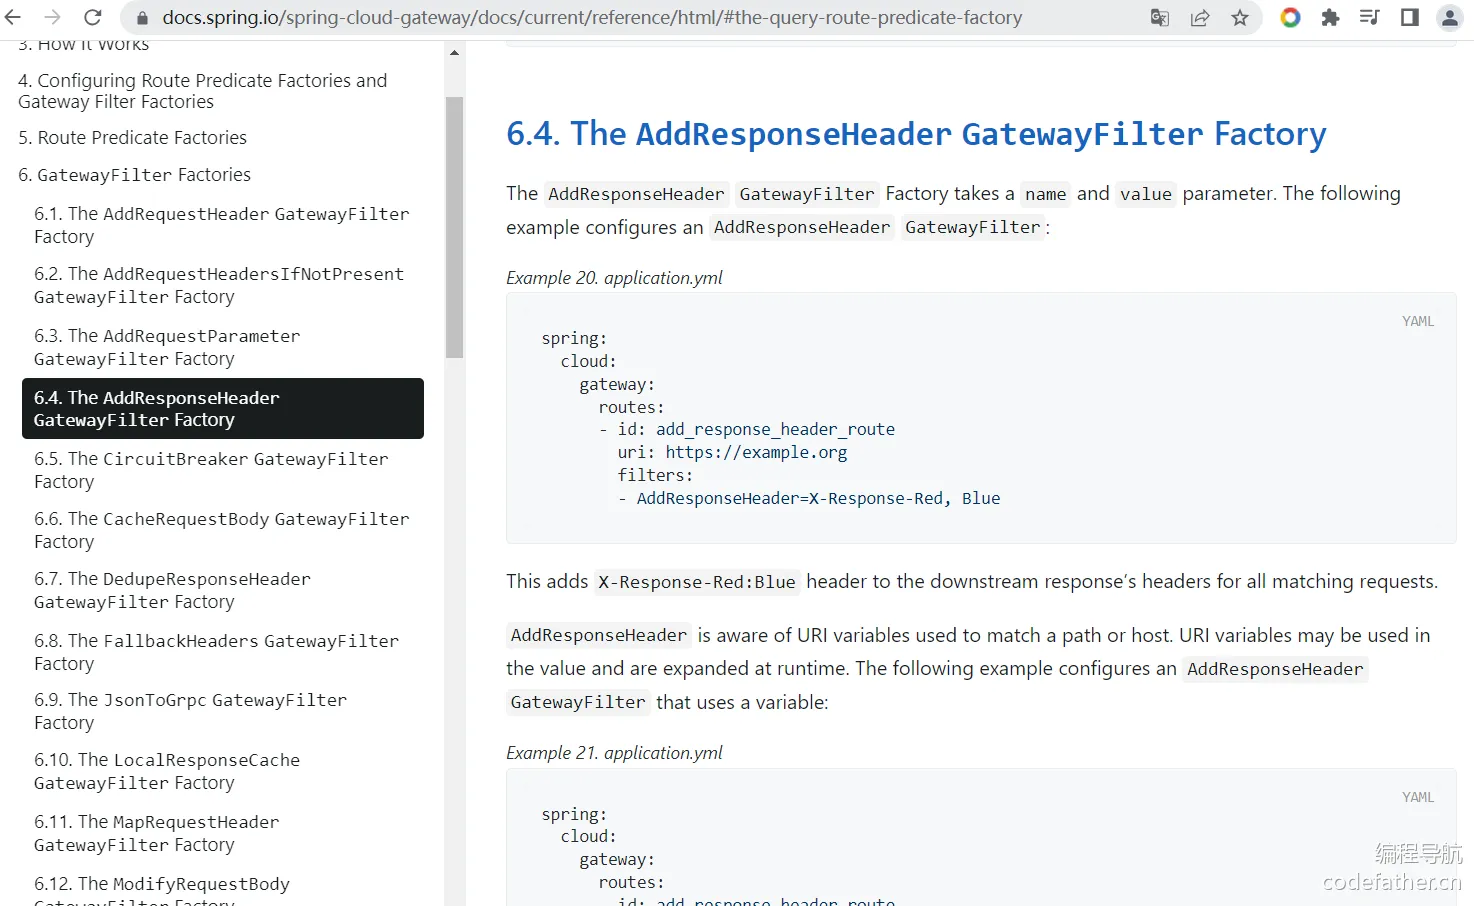Open the translate page icon
This screenshot has width=1474, height=906.
[1160, 17]
